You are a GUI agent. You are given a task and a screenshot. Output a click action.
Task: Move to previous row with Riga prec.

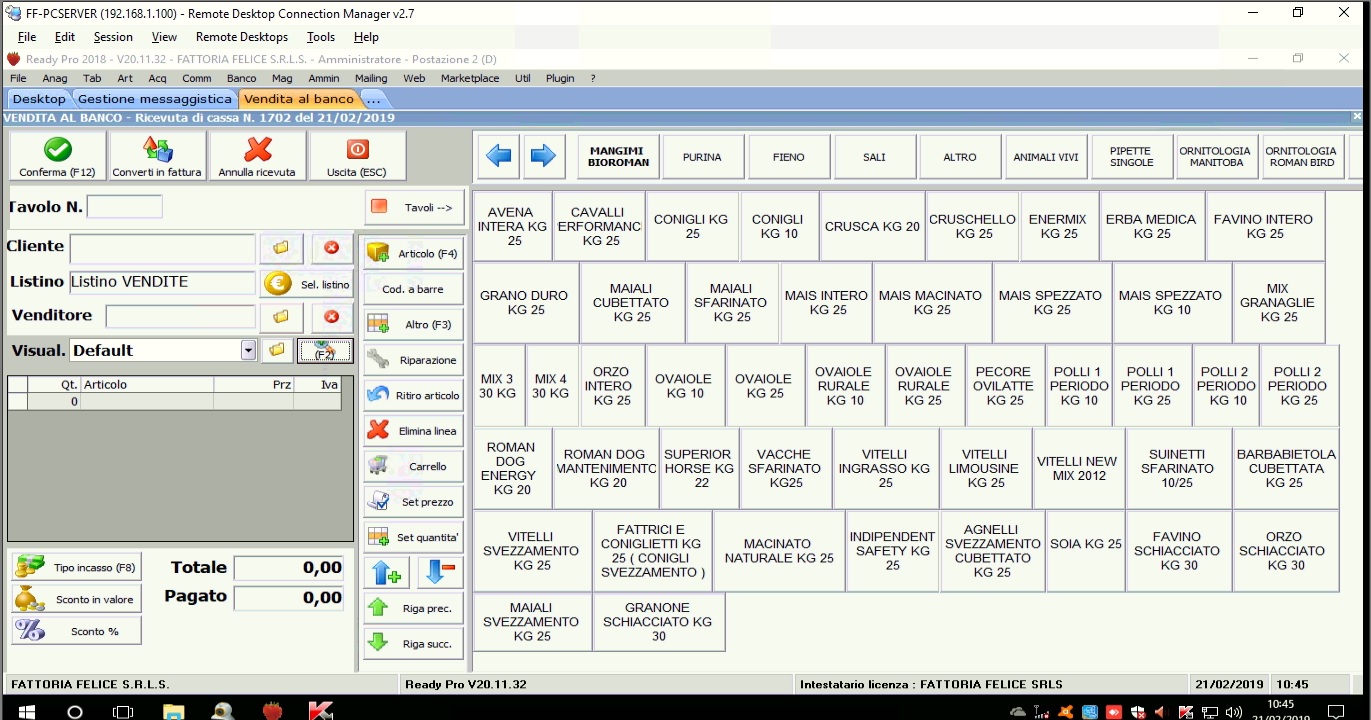pos(414,608)
